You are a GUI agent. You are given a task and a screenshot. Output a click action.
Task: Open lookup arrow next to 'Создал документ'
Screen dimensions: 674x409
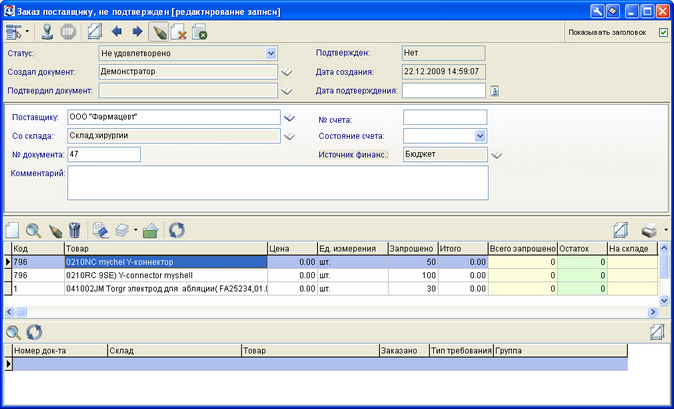[x=287, y=73]
